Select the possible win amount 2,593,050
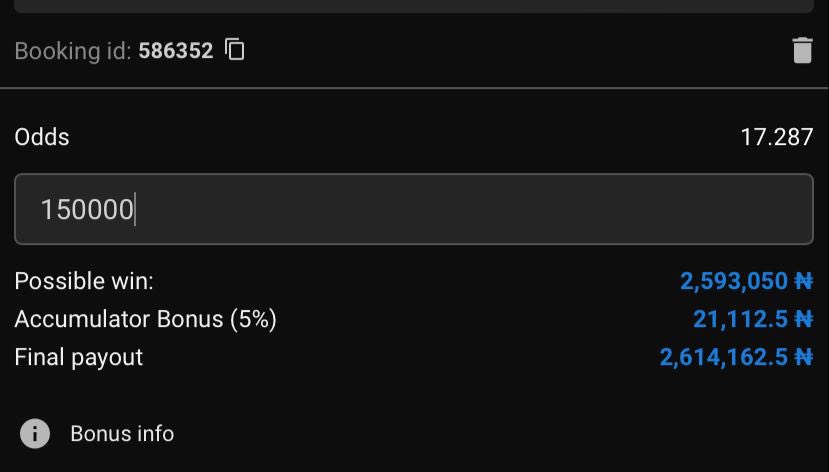Screen dimensions: 829x472 (x=734, y=281)
